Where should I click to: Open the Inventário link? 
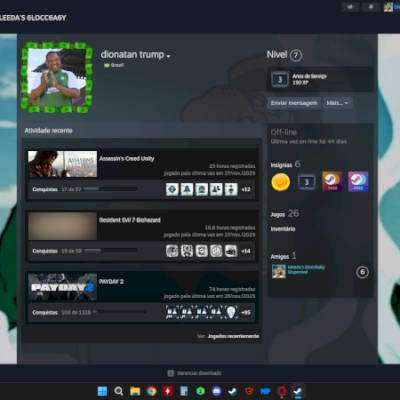[283, 229]
